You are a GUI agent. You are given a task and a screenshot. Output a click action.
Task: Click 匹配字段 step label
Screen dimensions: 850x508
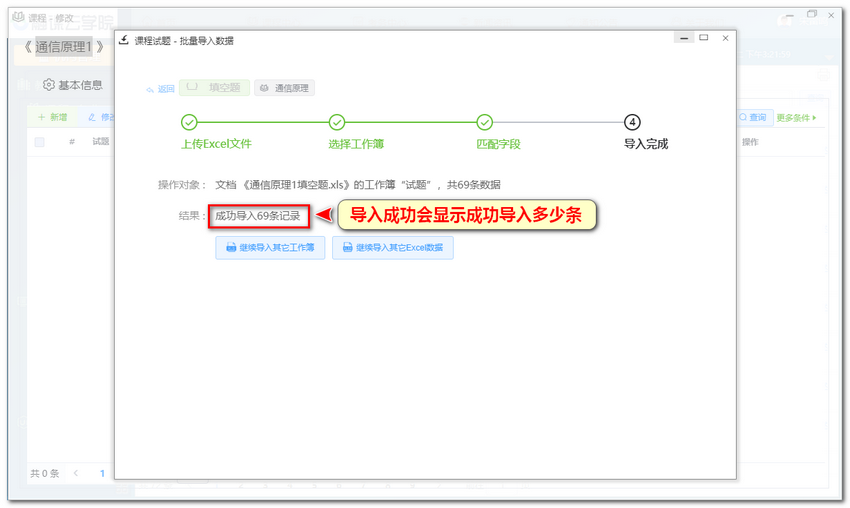[x=498, y=144]
